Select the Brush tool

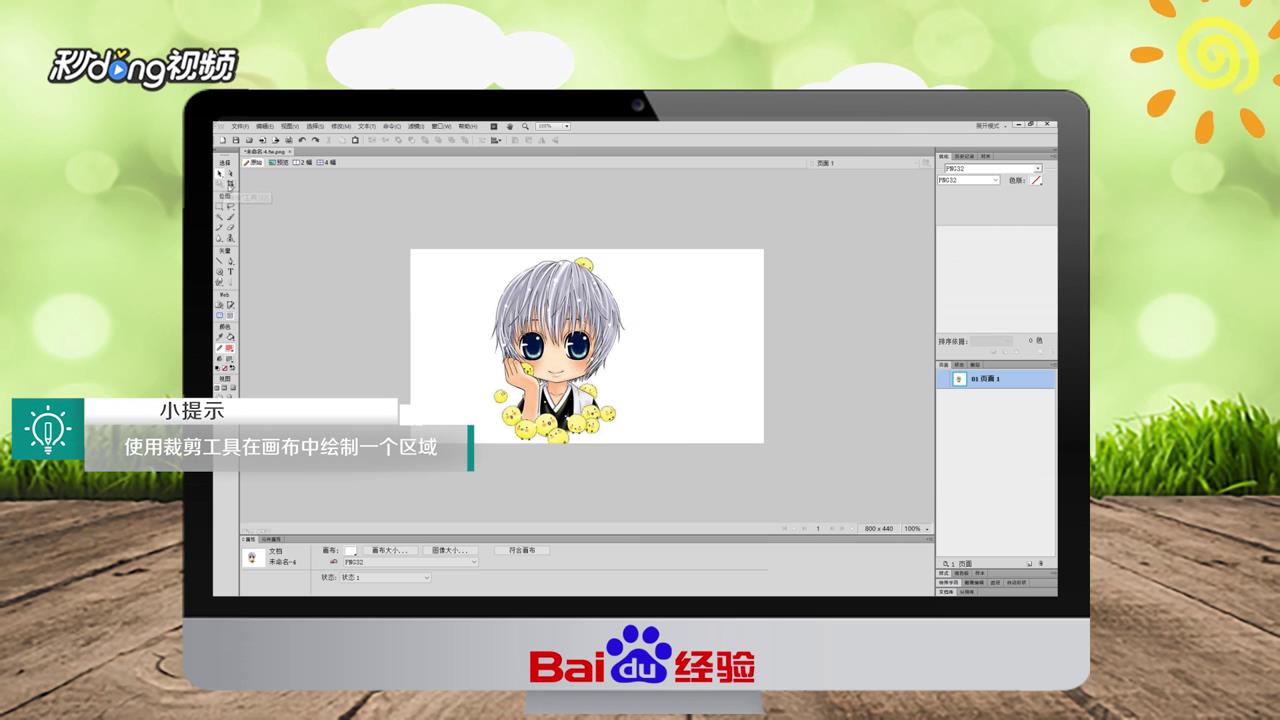pyautogui.click(x=231, y=217)
